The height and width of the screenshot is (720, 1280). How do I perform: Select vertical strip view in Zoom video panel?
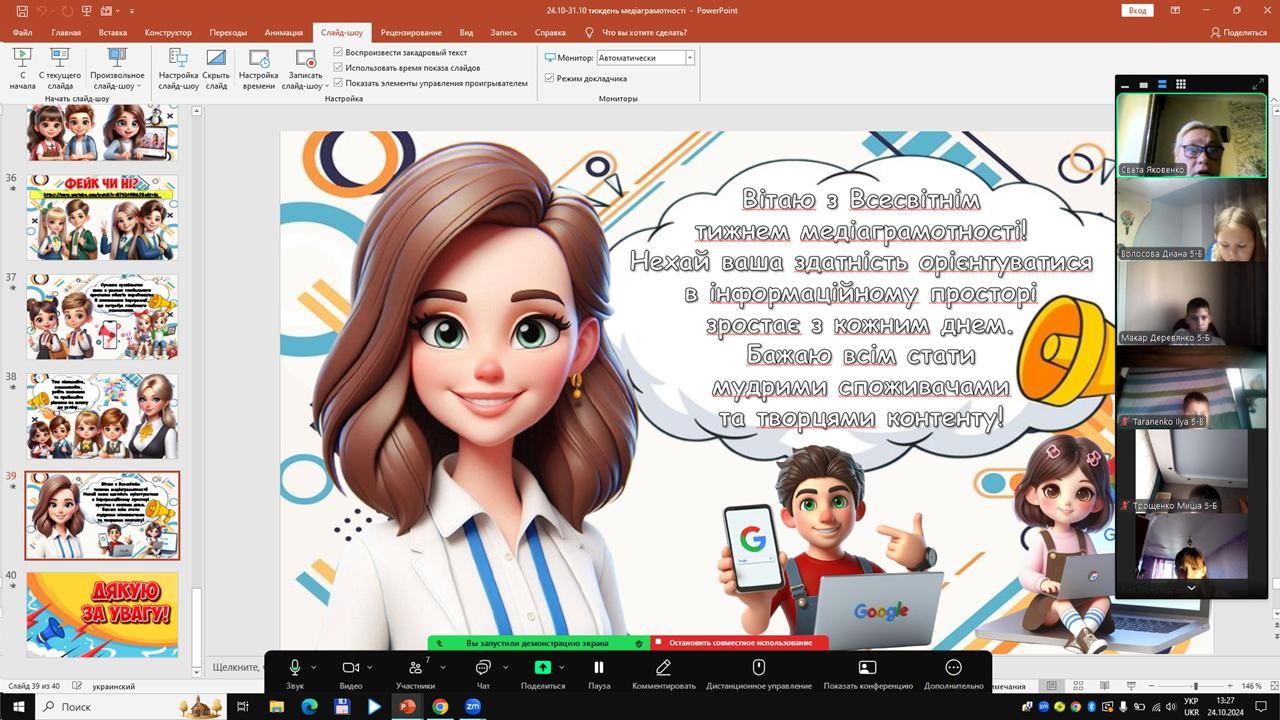(x=1162, y=85)
